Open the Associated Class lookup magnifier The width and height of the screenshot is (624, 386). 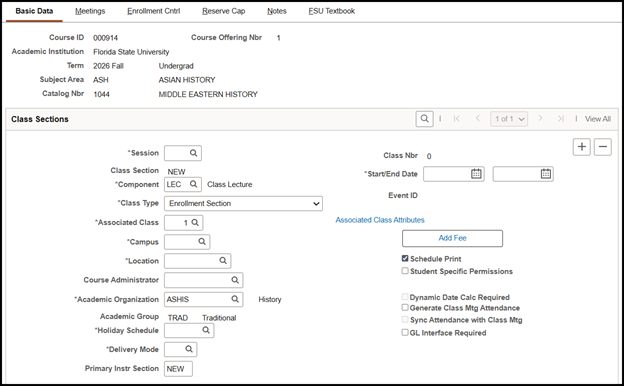click(x=195, y=222)
